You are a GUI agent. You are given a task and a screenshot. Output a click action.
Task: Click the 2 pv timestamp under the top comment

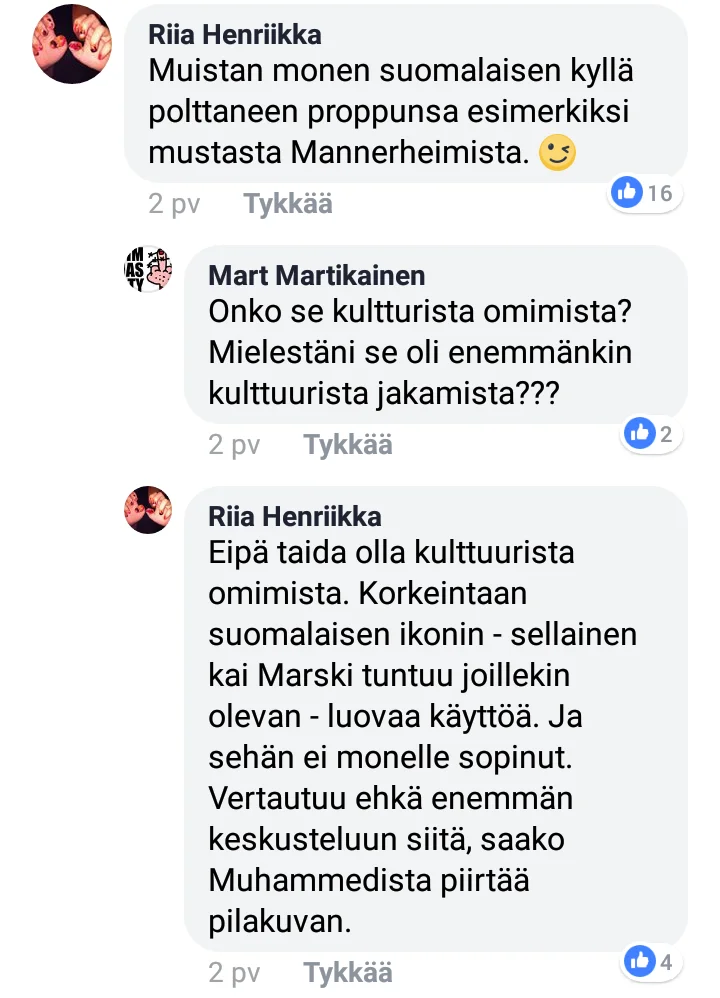click(x=174, y=204)
